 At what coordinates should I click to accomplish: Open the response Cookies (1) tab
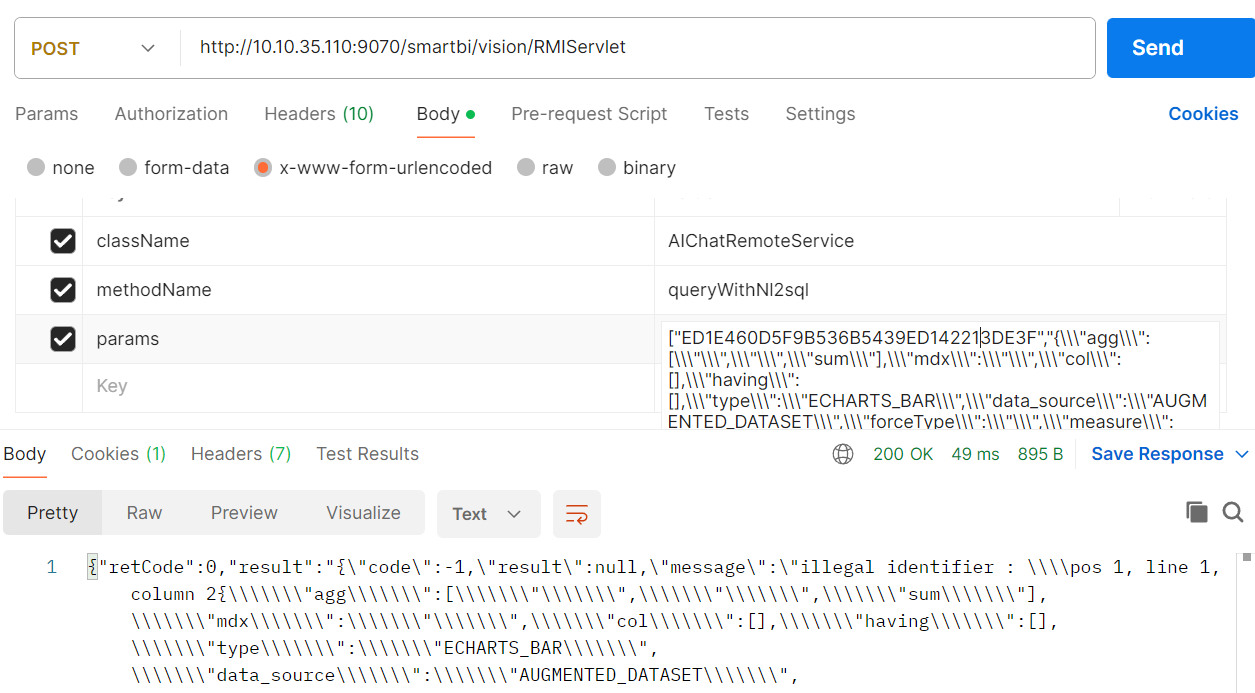coord(118,454)
